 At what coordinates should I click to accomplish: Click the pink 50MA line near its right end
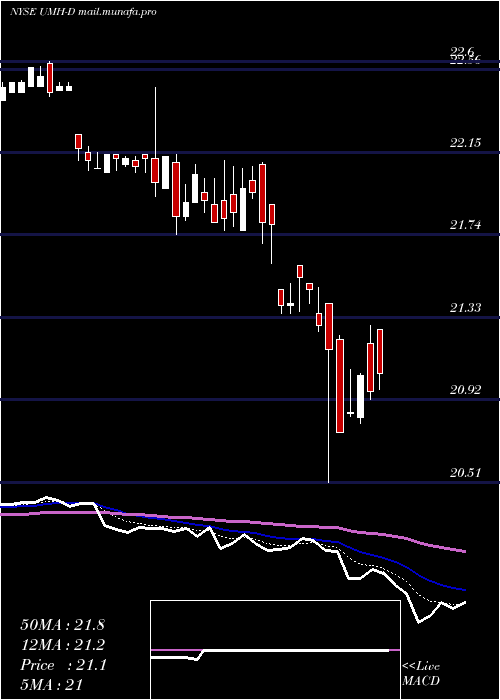455,550
